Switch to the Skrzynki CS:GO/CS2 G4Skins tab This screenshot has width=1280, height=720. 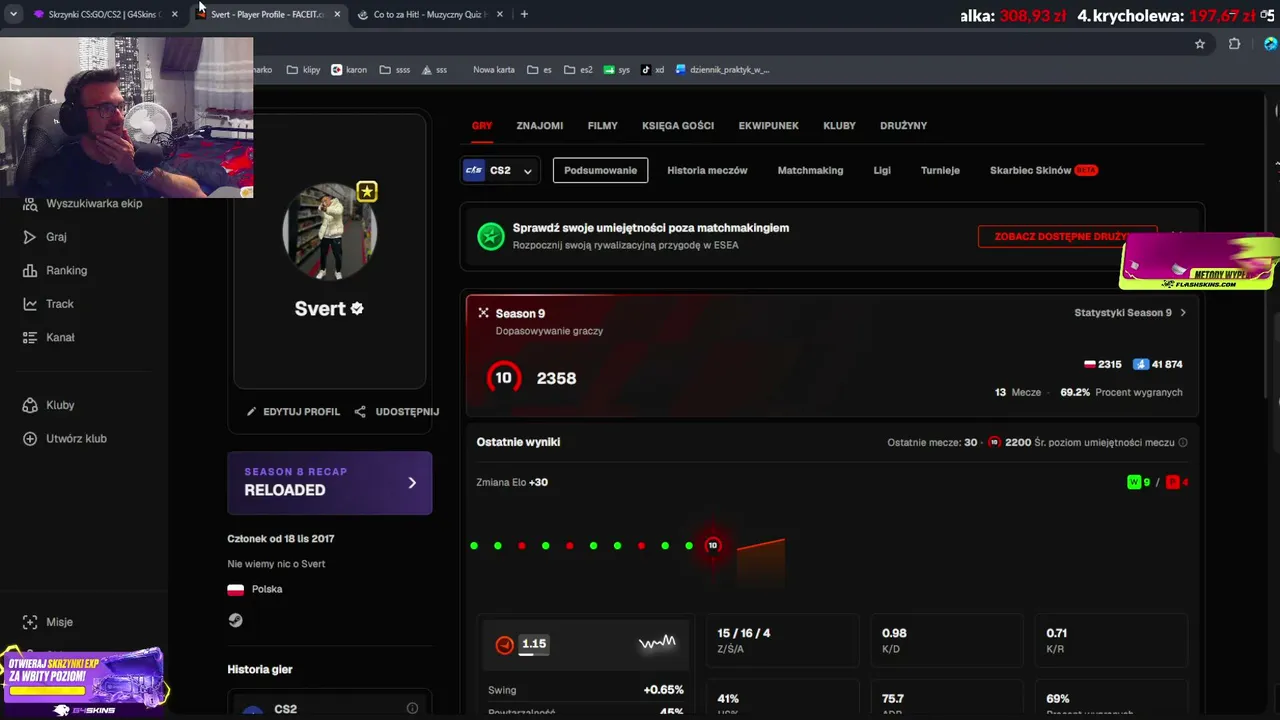[105, 14]
